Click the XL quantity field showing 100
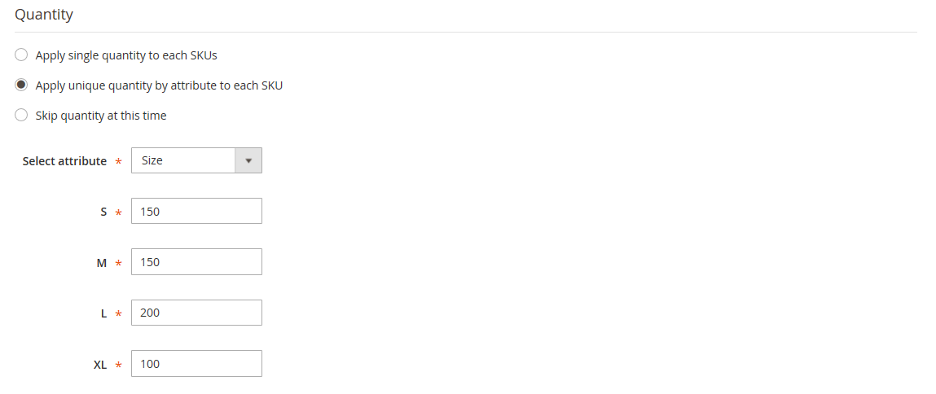This screenshot has height=394, width=936. coord(196,364)
